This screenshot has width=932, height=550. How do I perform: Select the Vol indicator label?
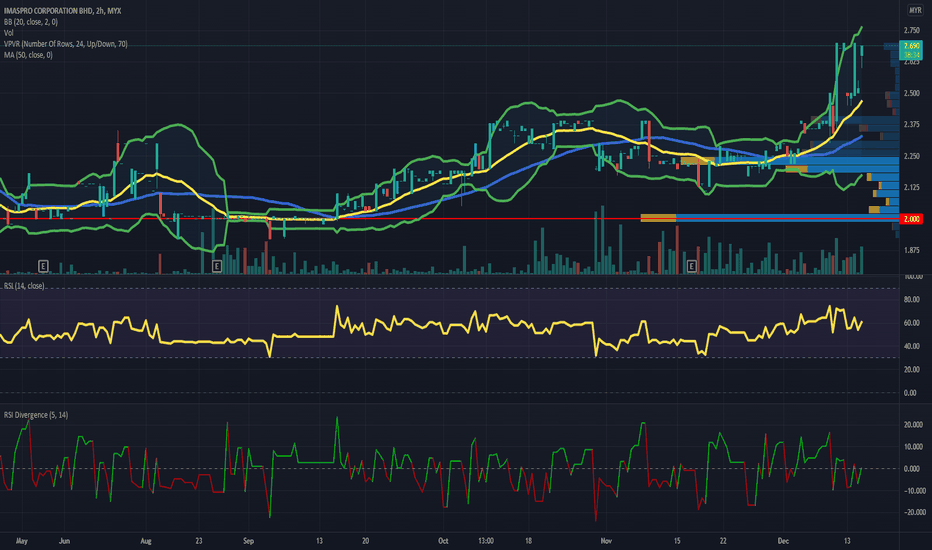point(8,33)
